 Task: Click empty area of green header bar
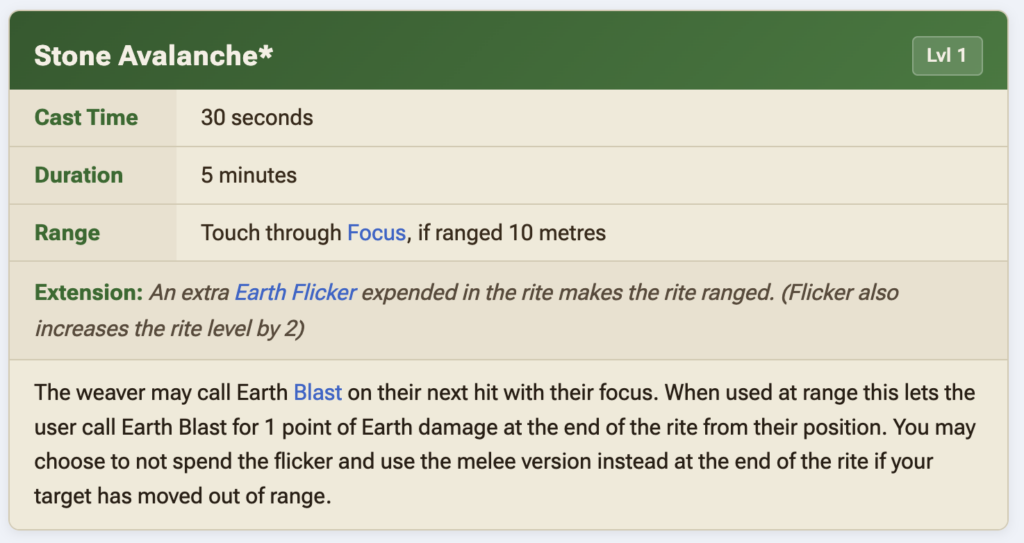[x=600, y=55]
